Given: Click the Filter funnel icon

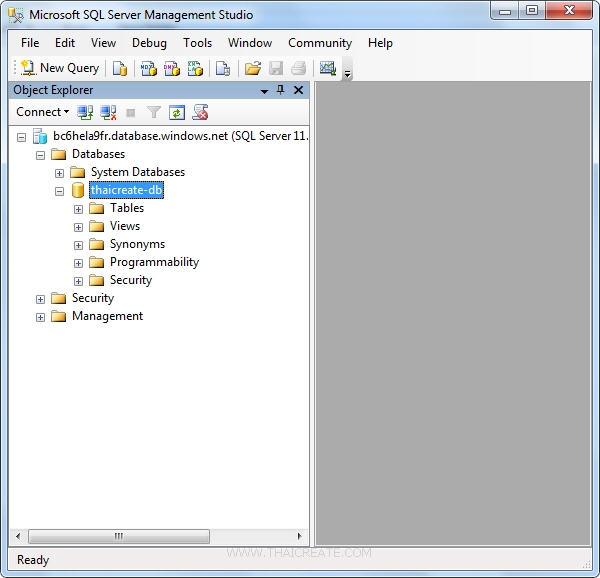Looking at the screenshot, I should [153, 112].
